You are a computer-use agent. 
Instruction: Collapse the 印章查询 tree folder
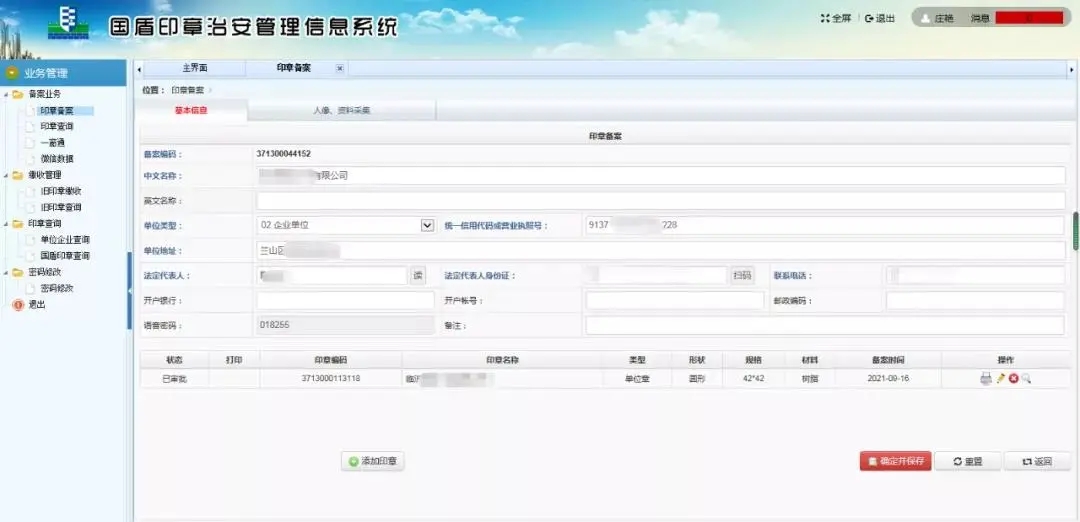click(x=6, y=224)
